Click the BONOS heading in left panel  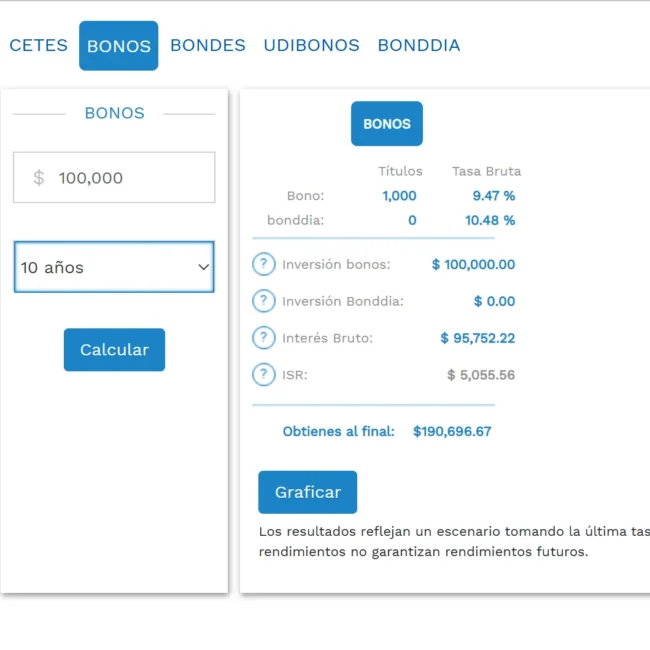pyautogui.click(x=114, y=113)
